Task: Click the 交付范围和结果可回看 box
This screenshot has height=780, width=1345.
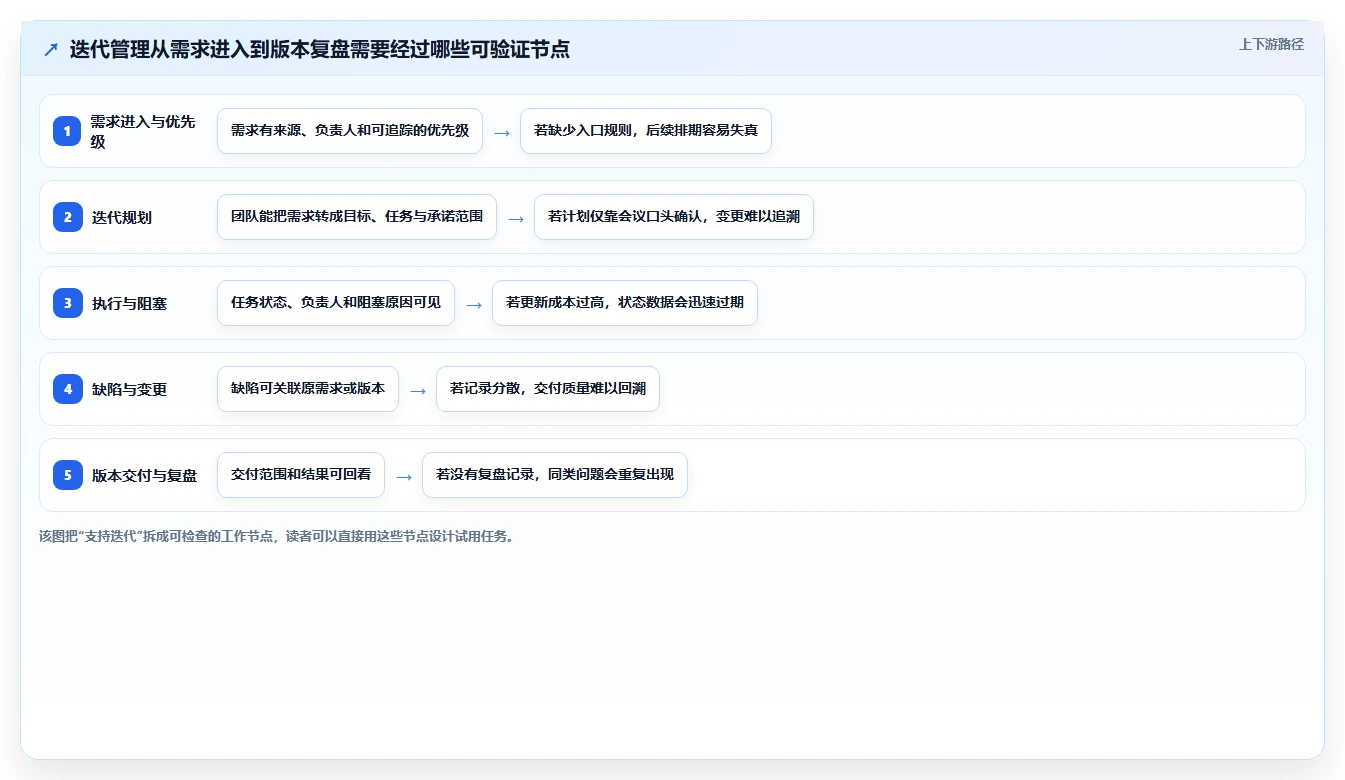Action: pos(301,475)
